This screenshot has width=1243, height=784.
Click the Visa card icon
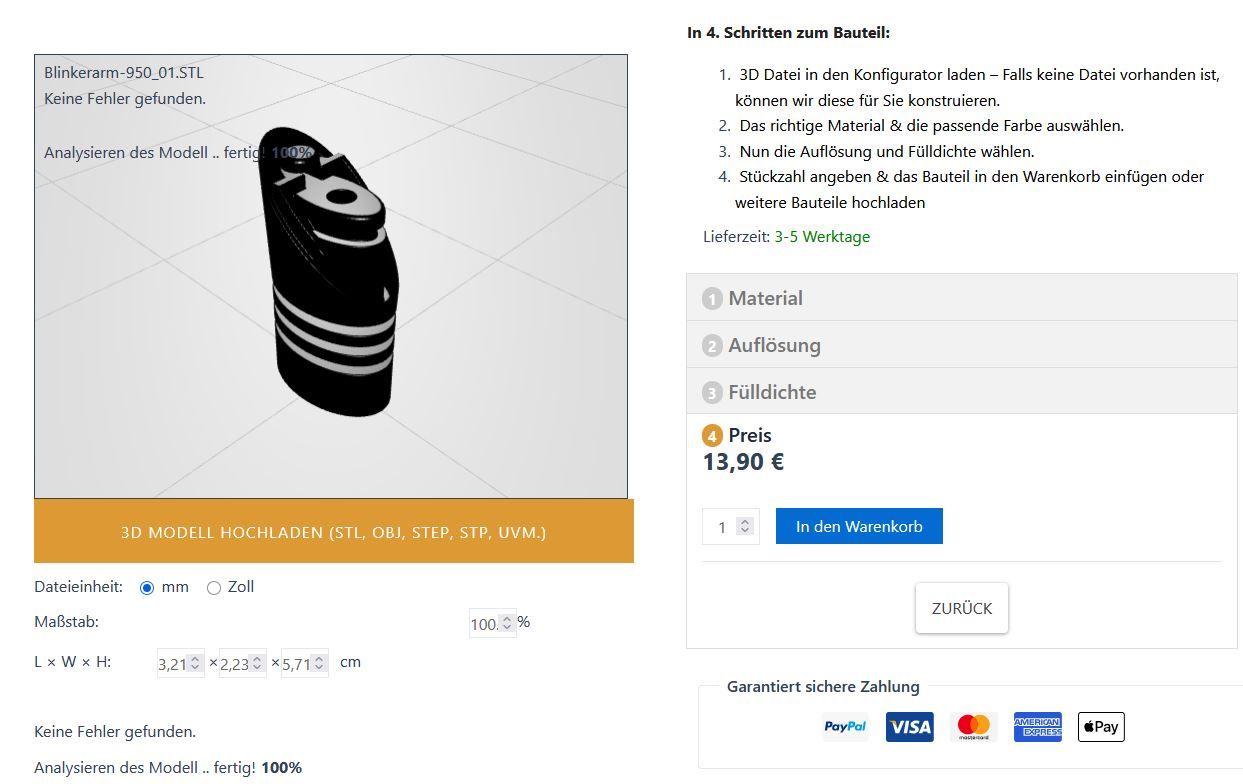point(909,727)
